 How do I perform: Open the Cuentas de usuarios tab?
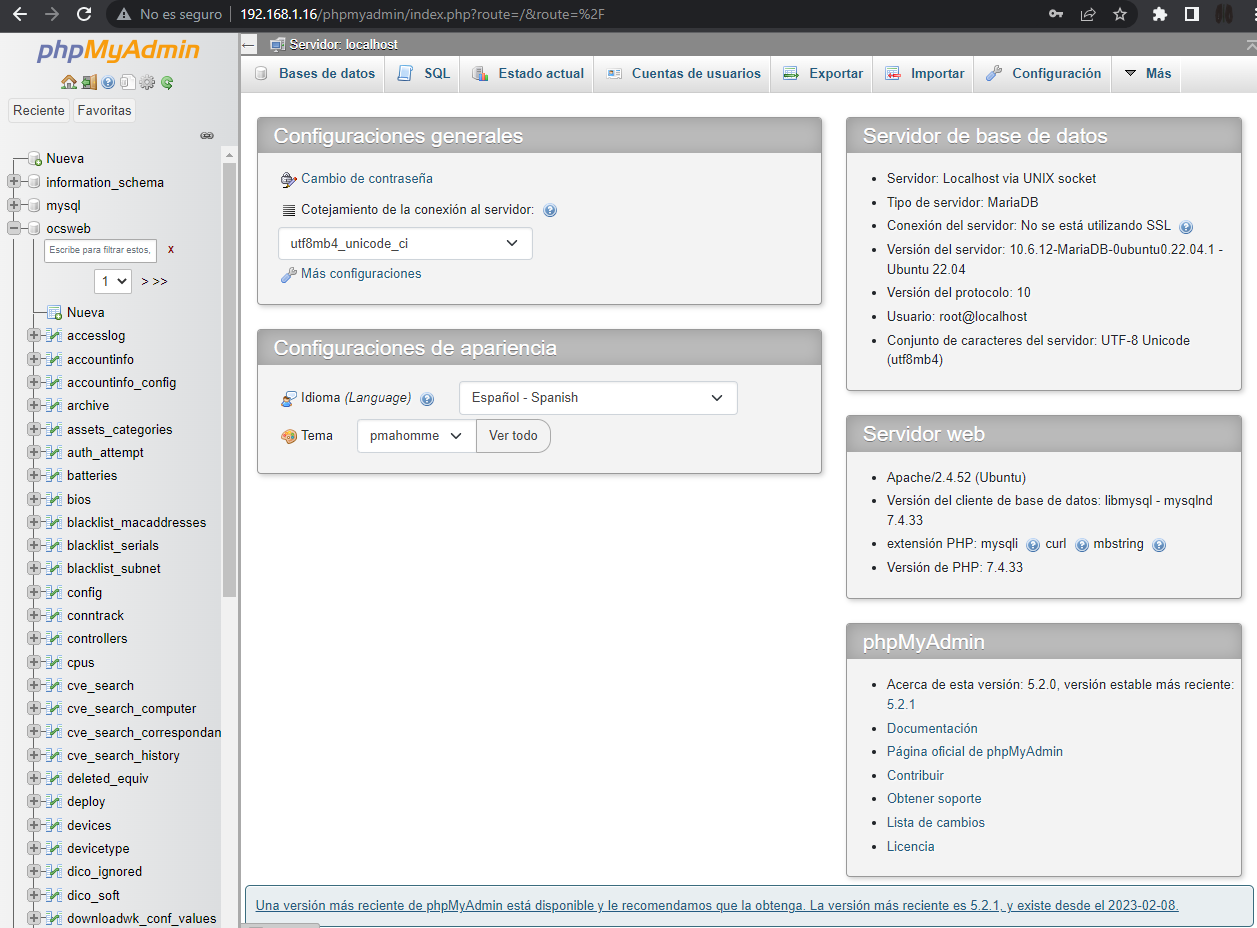683,73
